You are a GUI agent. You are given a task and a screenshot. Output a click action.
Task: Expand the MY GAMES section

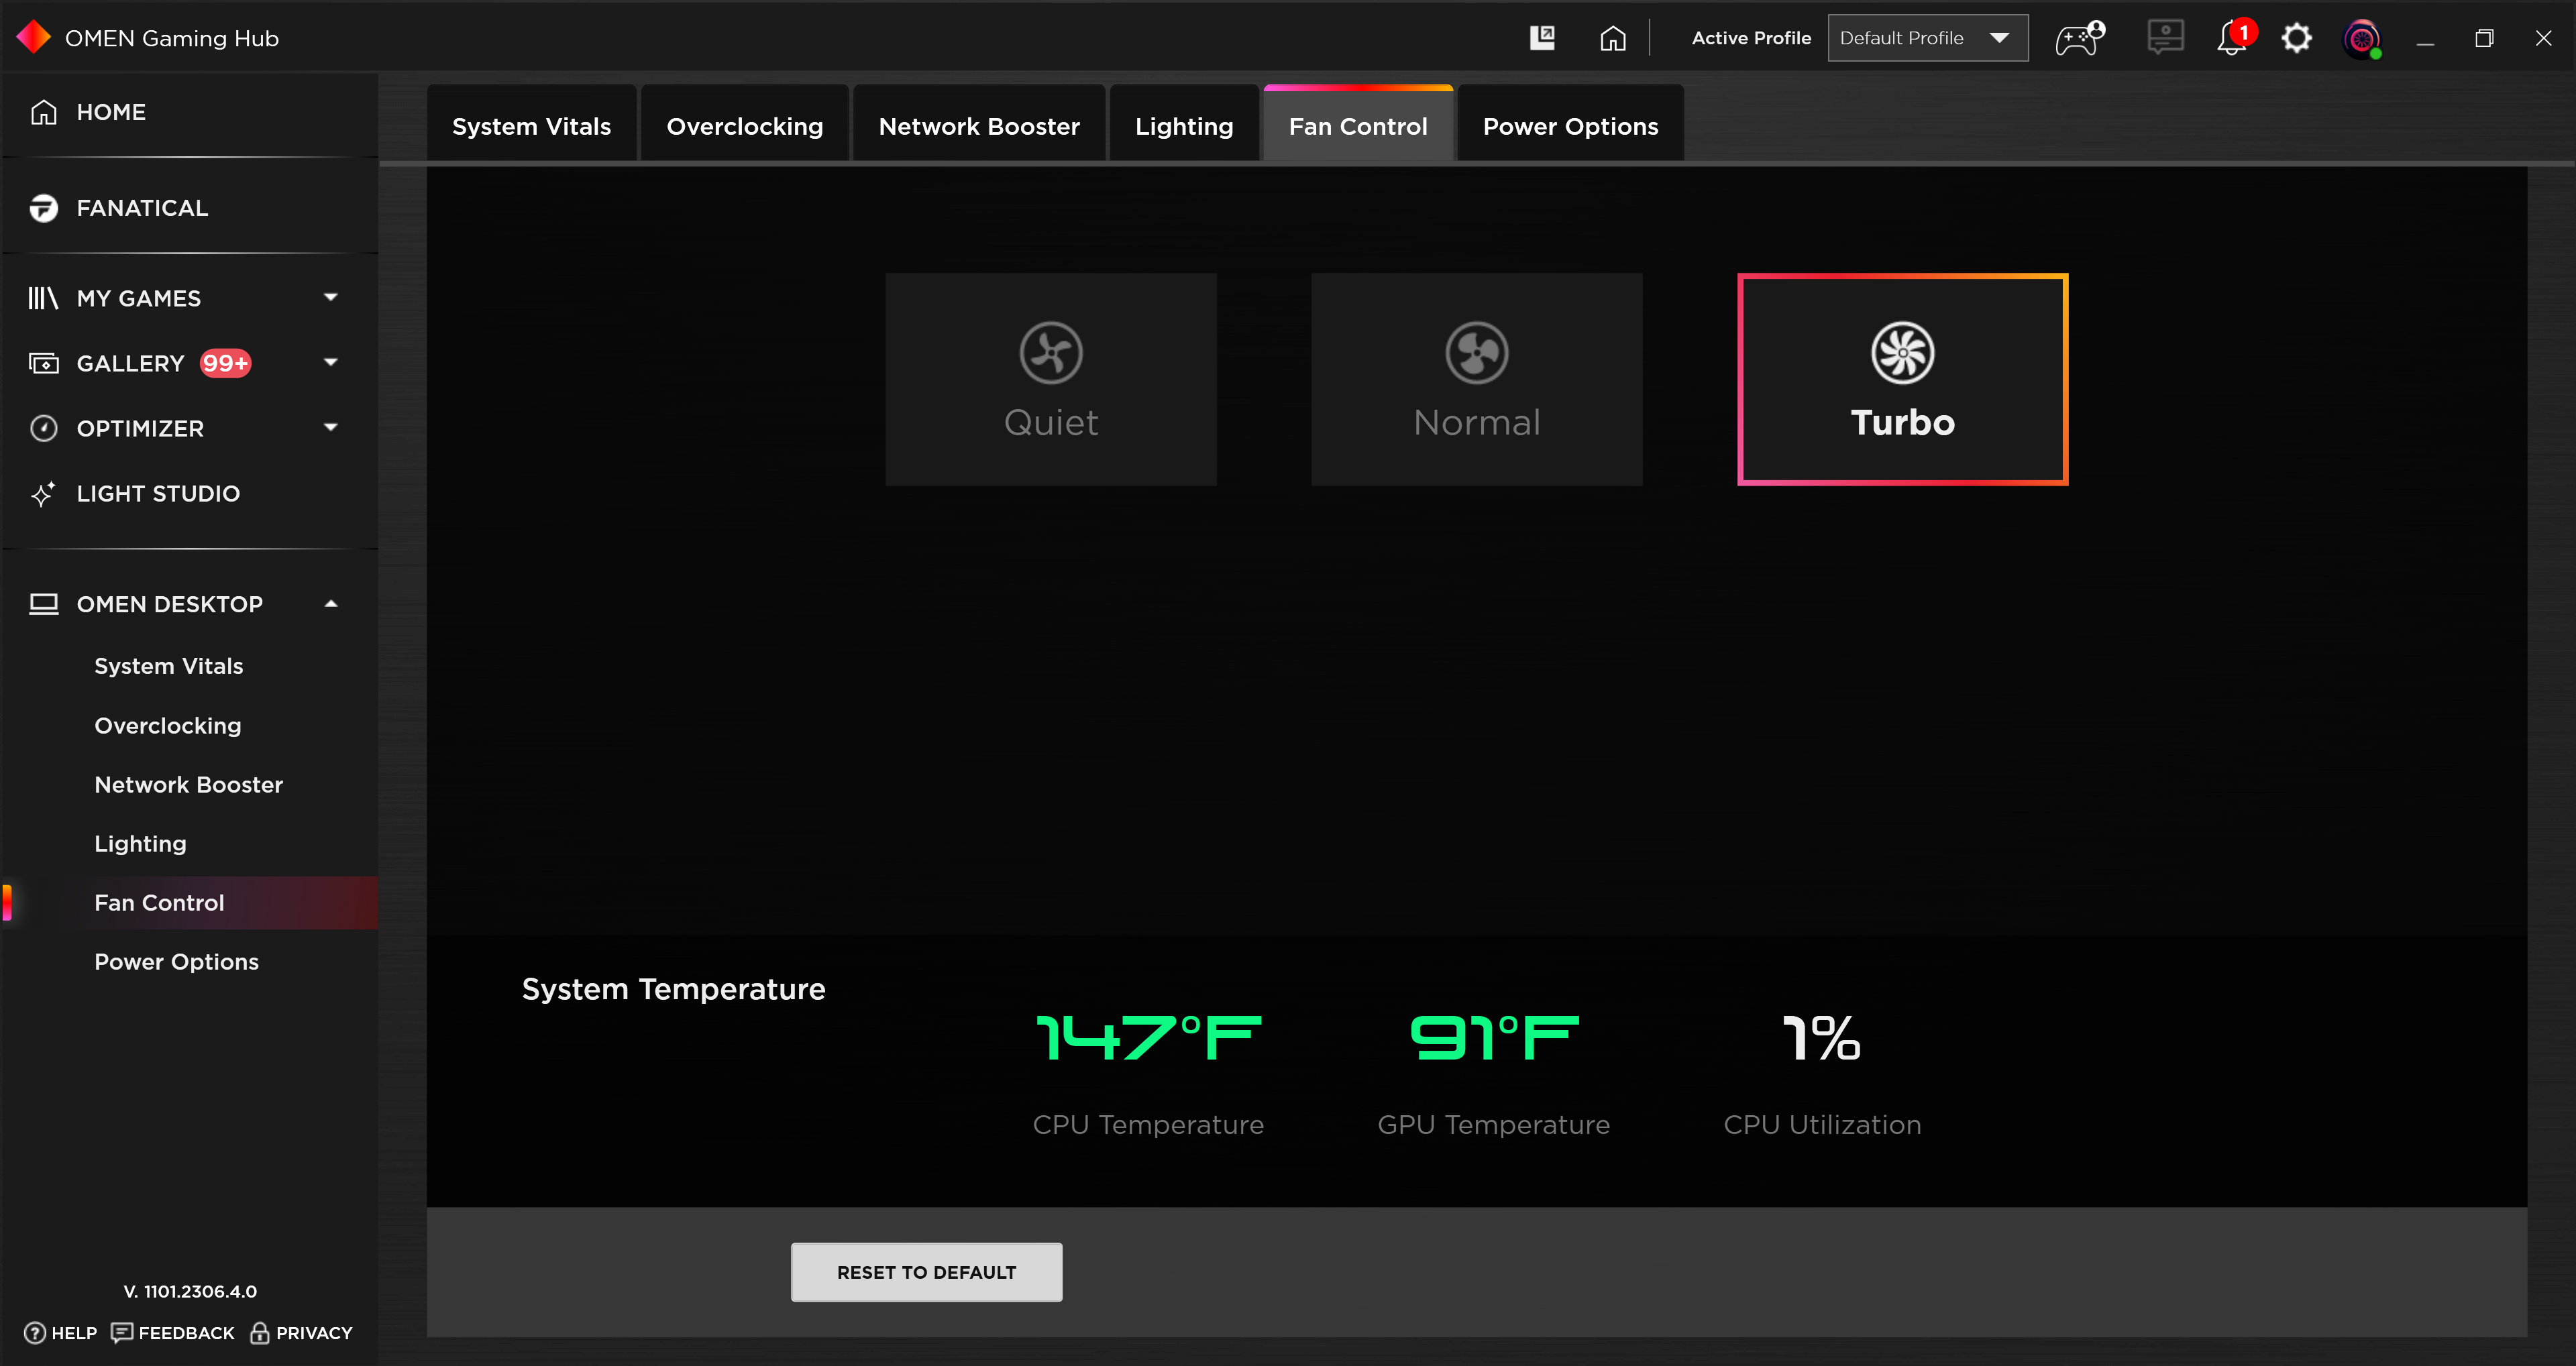coord(331,297)
